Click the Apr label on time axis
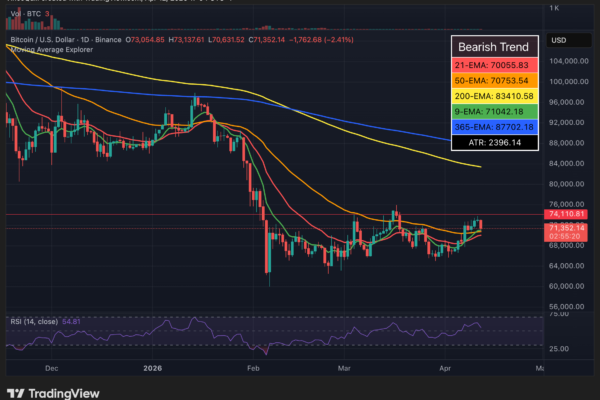Viewport: 600px width, 400px height. point(445,367)
